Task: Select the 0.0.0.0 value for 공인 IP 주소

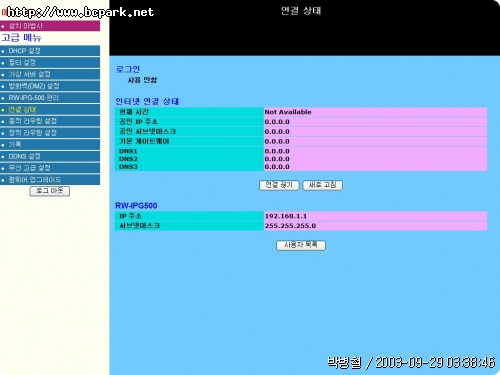Action: (277, 122)
